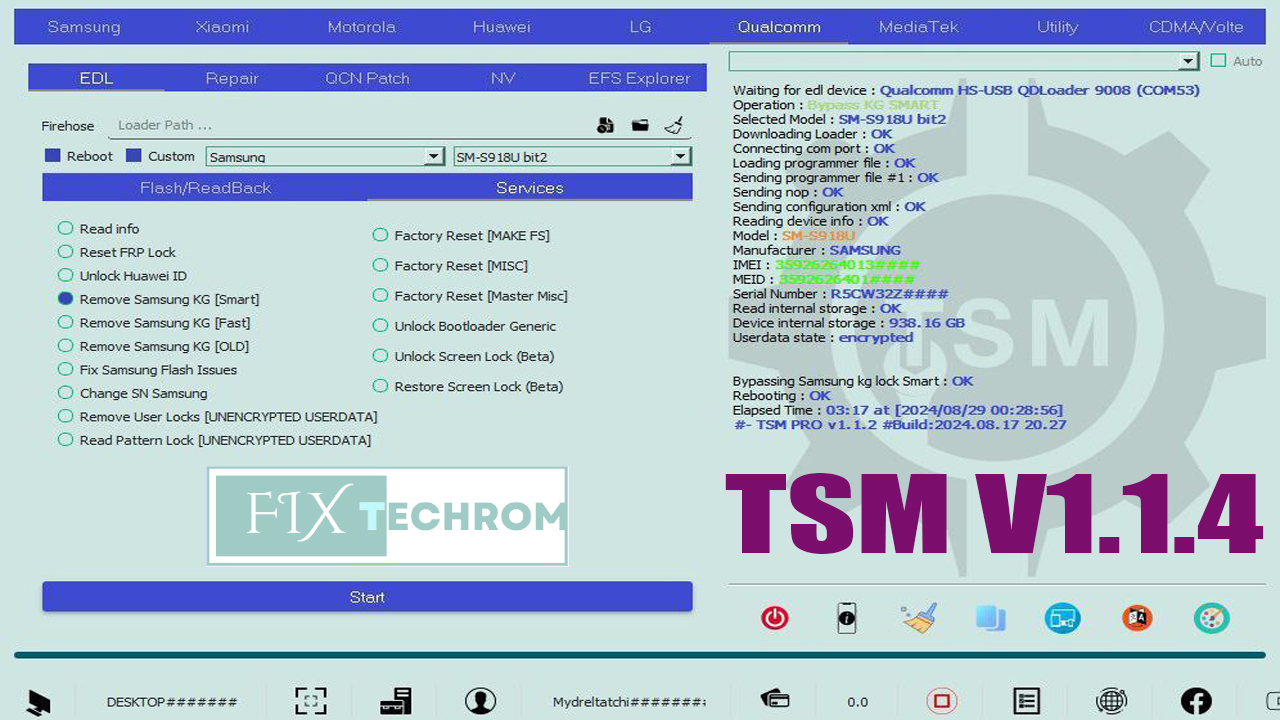Viewport: 1280px width, 720px height.
Task: Click the computer icon beside DESKTOP name
Action: tap(38, 702)
